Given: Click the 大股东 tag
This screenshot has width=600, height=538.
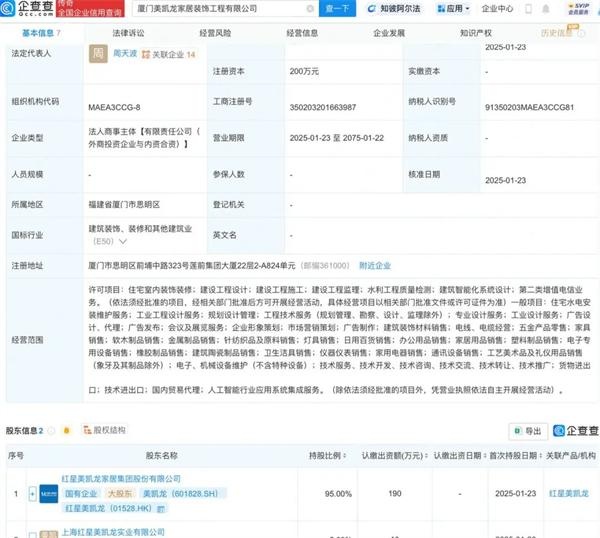Looking at the screenshot, I should (120, 494).
